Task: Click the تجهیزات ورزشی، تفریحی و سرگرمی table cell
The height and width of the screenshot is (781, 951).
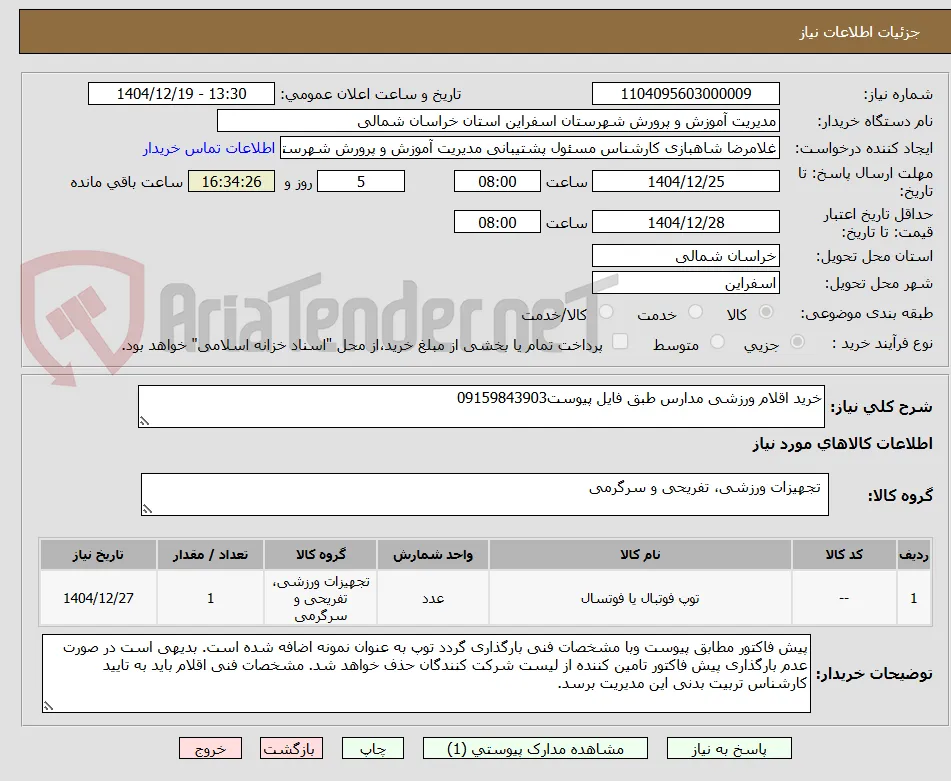Action: (x=320, y=598)
